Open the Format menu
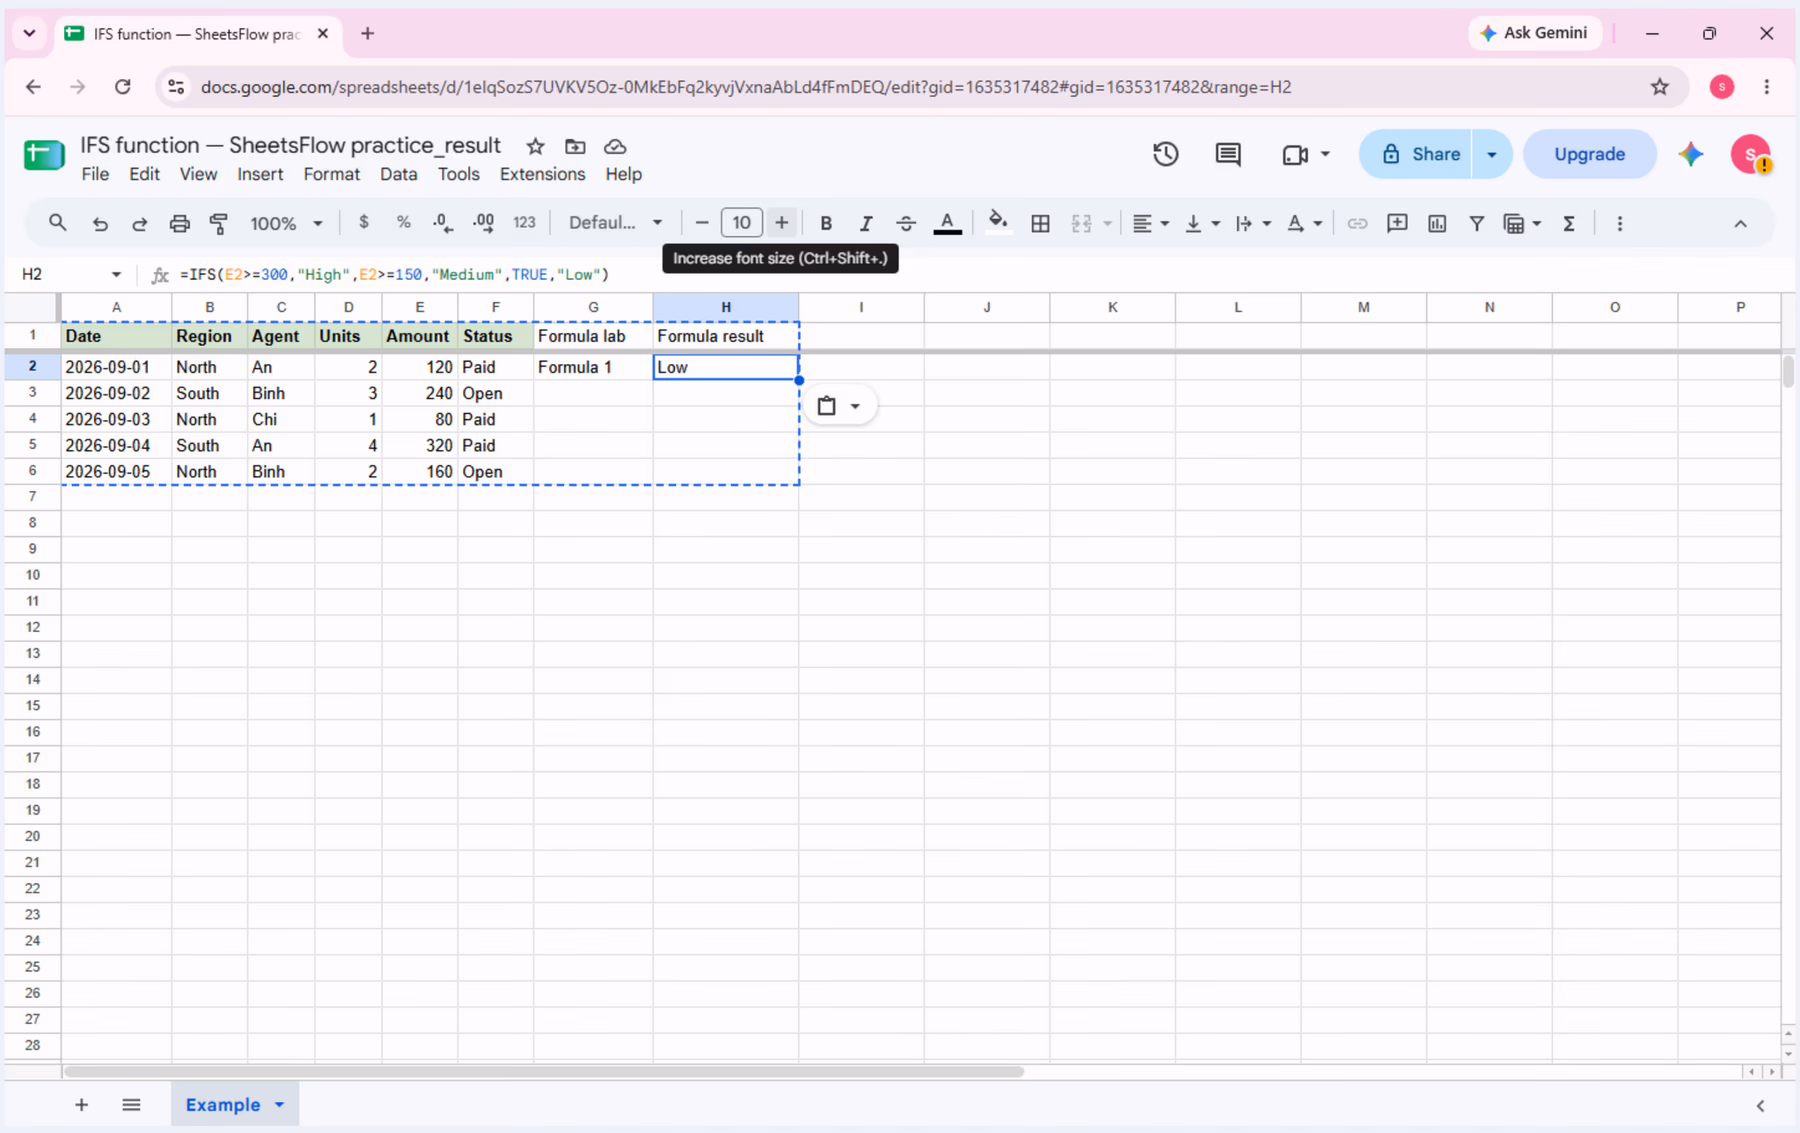 coord(331,174)
